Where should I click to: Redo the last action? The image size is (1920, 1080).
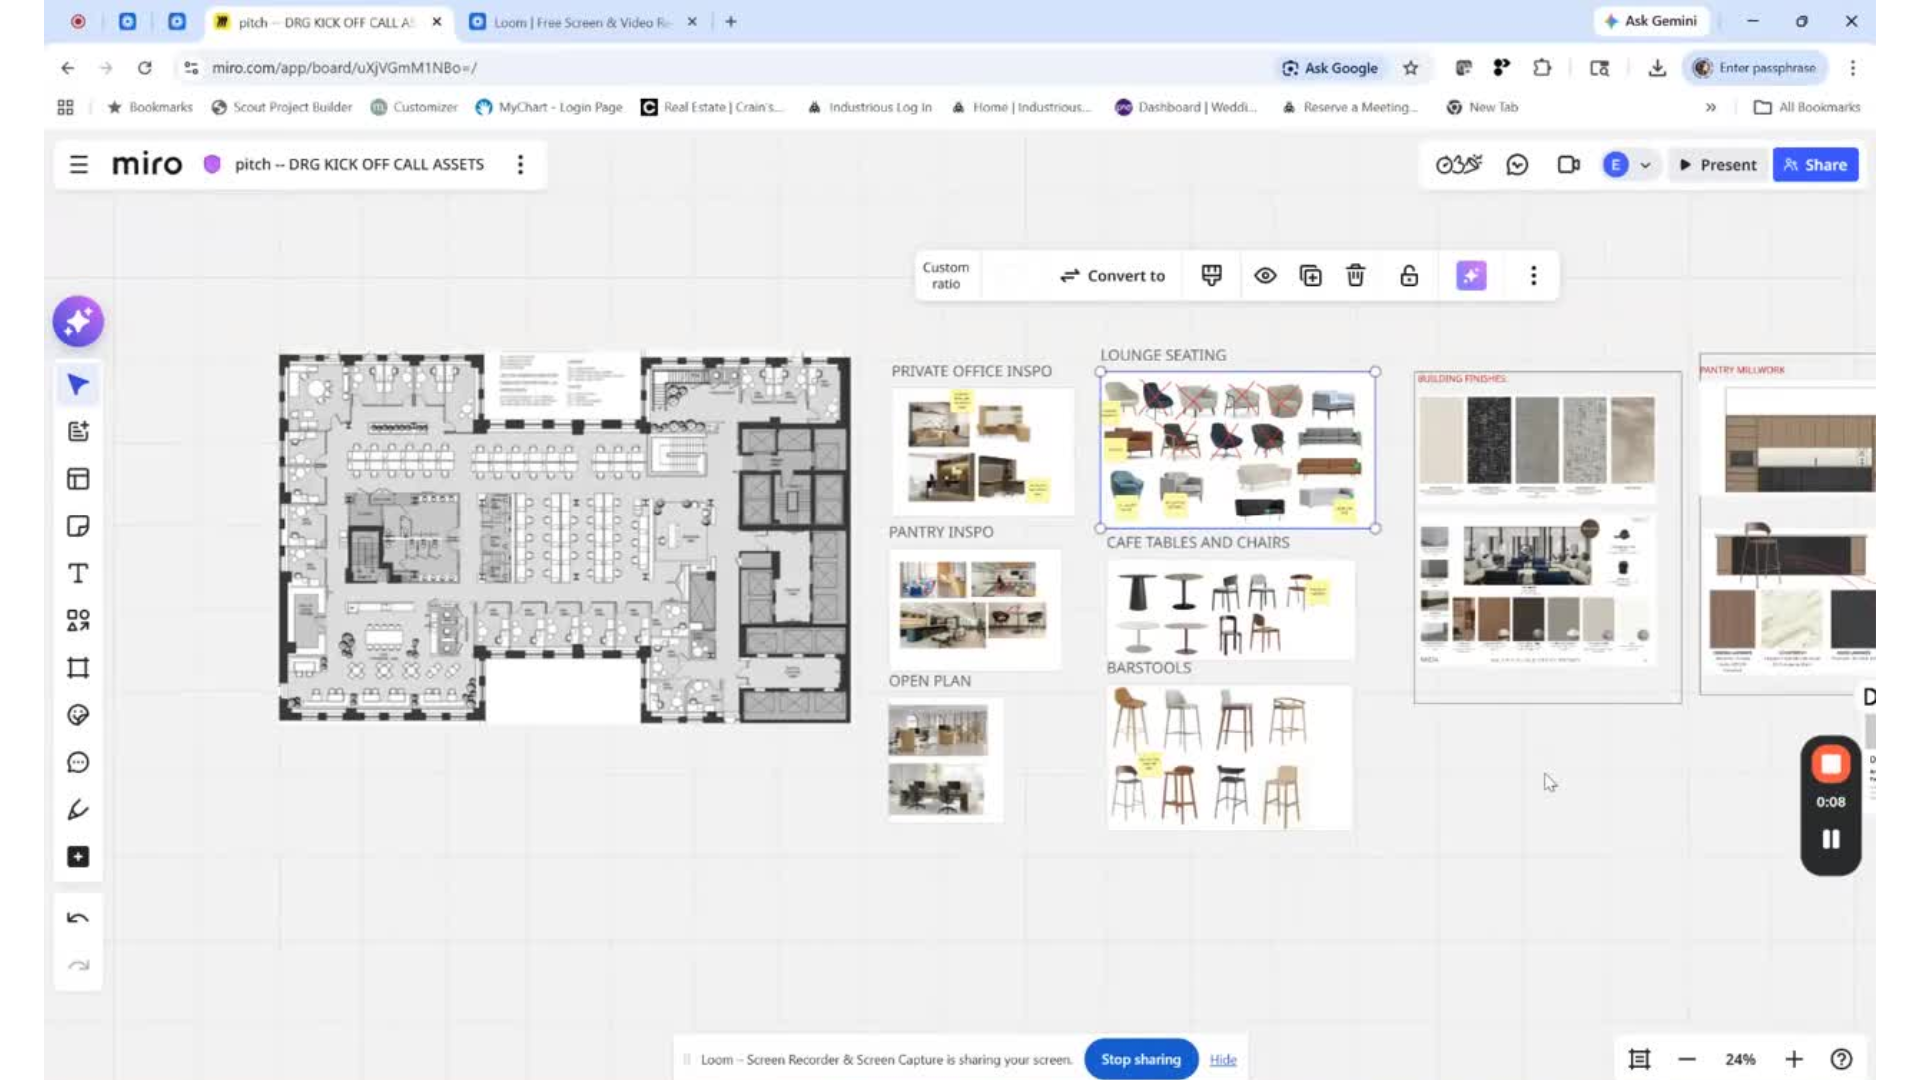pos(78,966)
